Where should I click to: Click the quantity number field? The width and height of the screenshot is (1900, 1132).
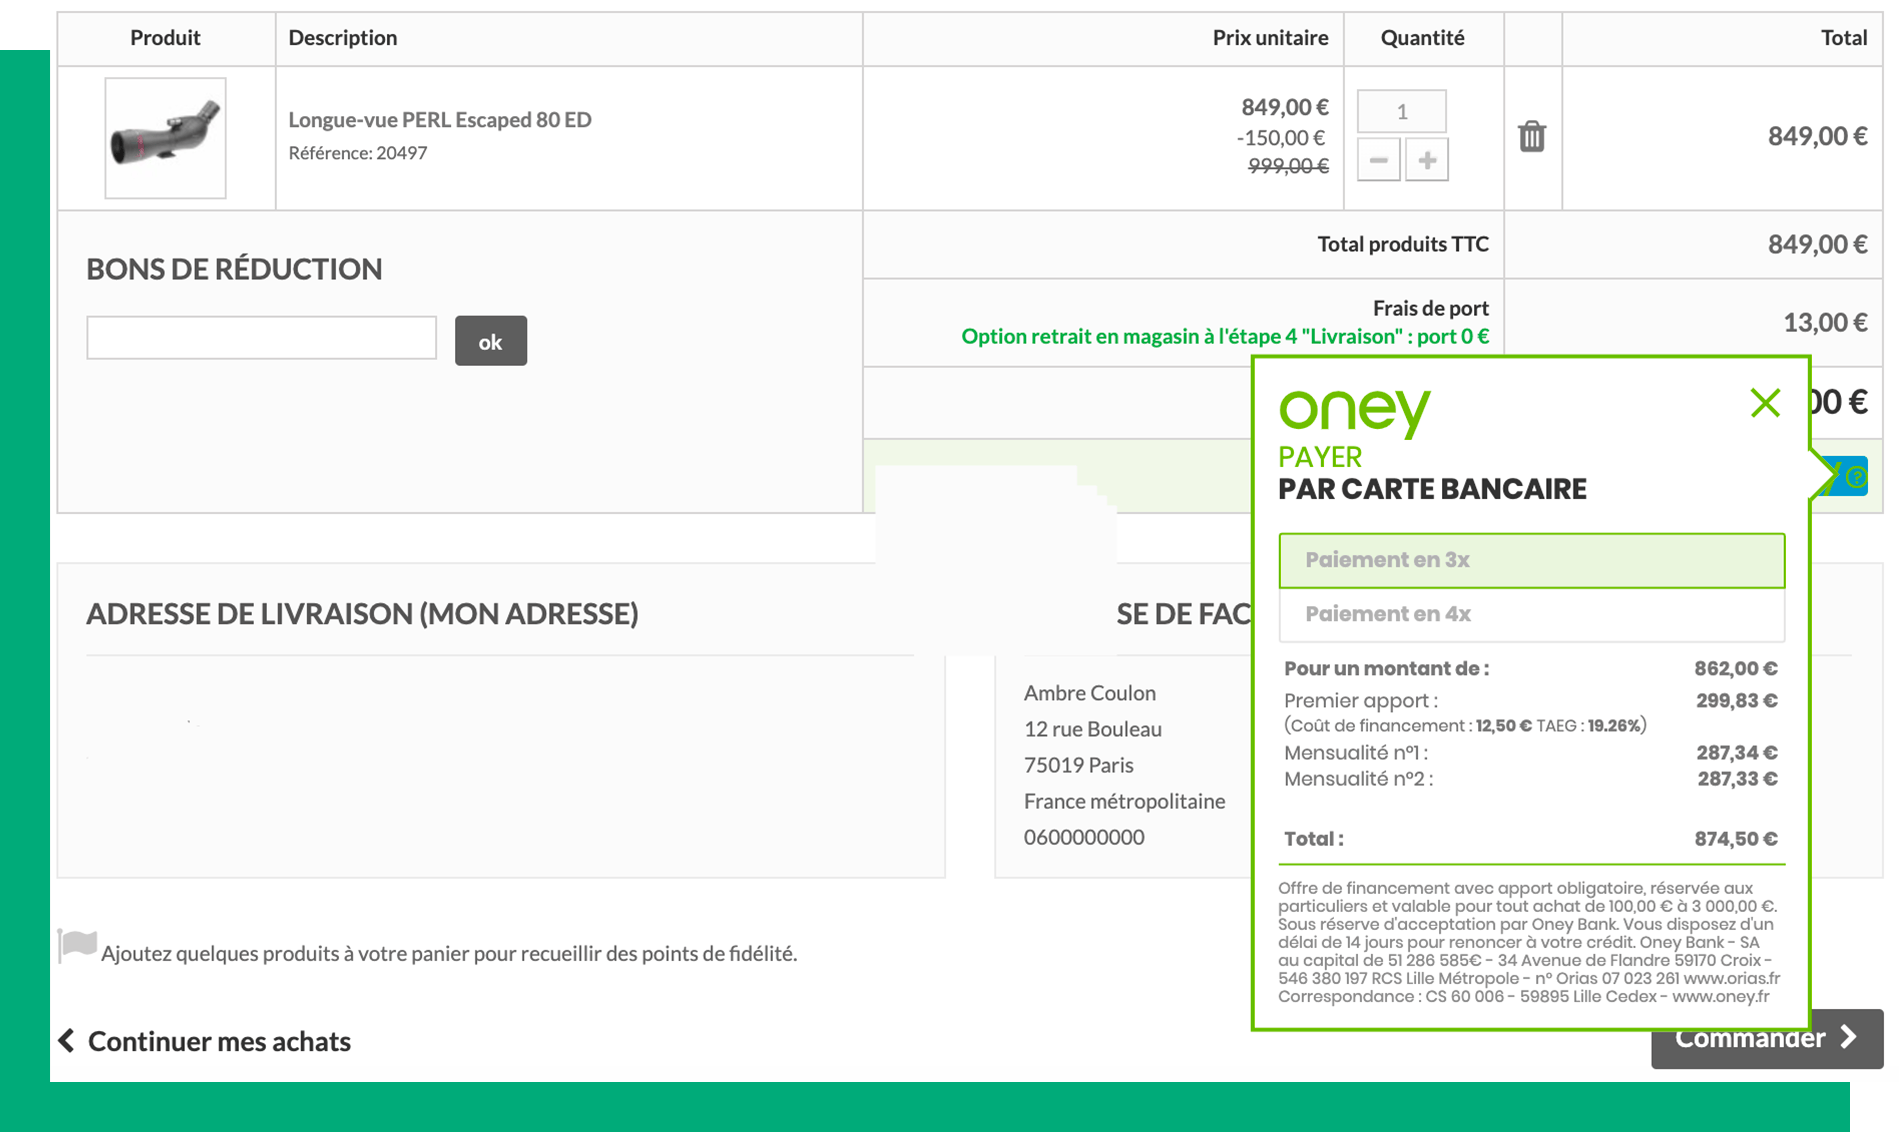(1402, 111)
